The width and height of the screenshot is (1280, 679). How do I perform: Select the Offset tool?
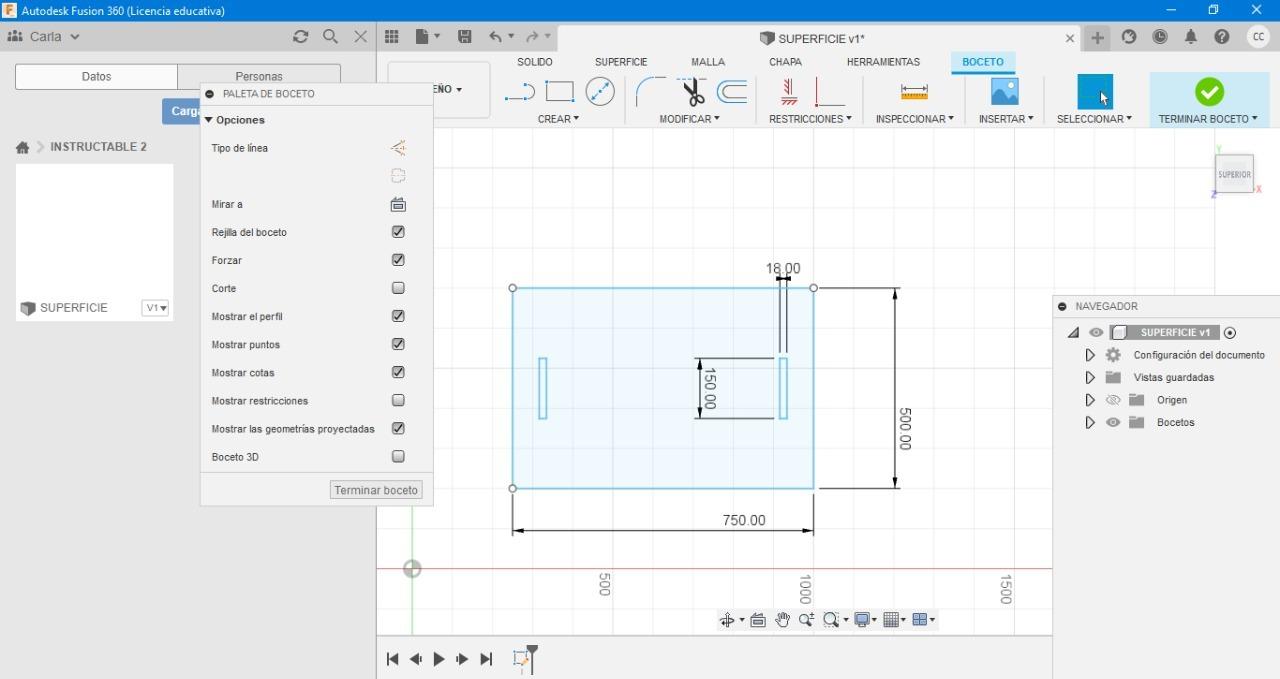(x=733, y=93)
